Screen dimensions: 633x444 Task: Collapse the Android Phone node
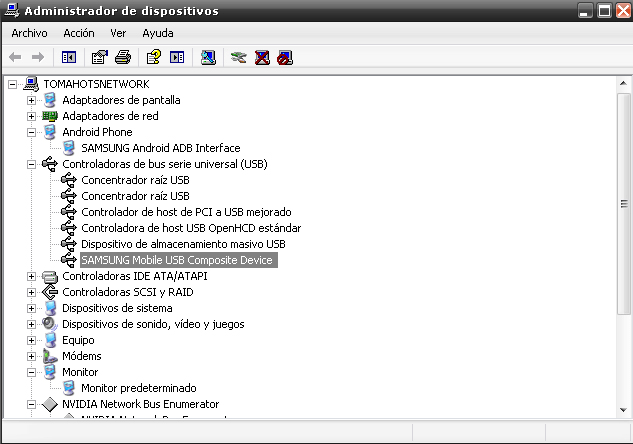pyautogui.click(x=31, y=132)
